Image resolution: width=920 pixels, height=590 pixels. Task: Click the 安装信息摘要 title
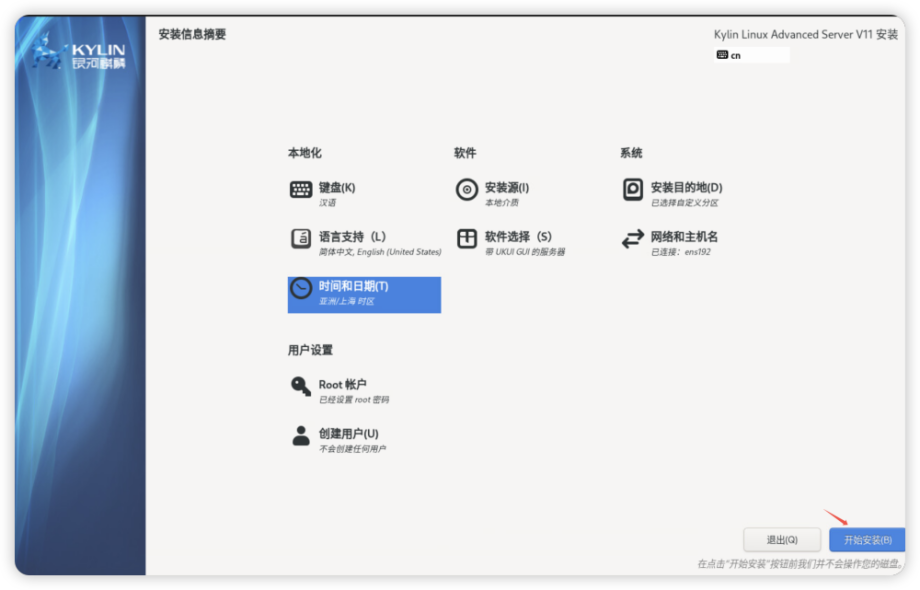click(192, 34)
